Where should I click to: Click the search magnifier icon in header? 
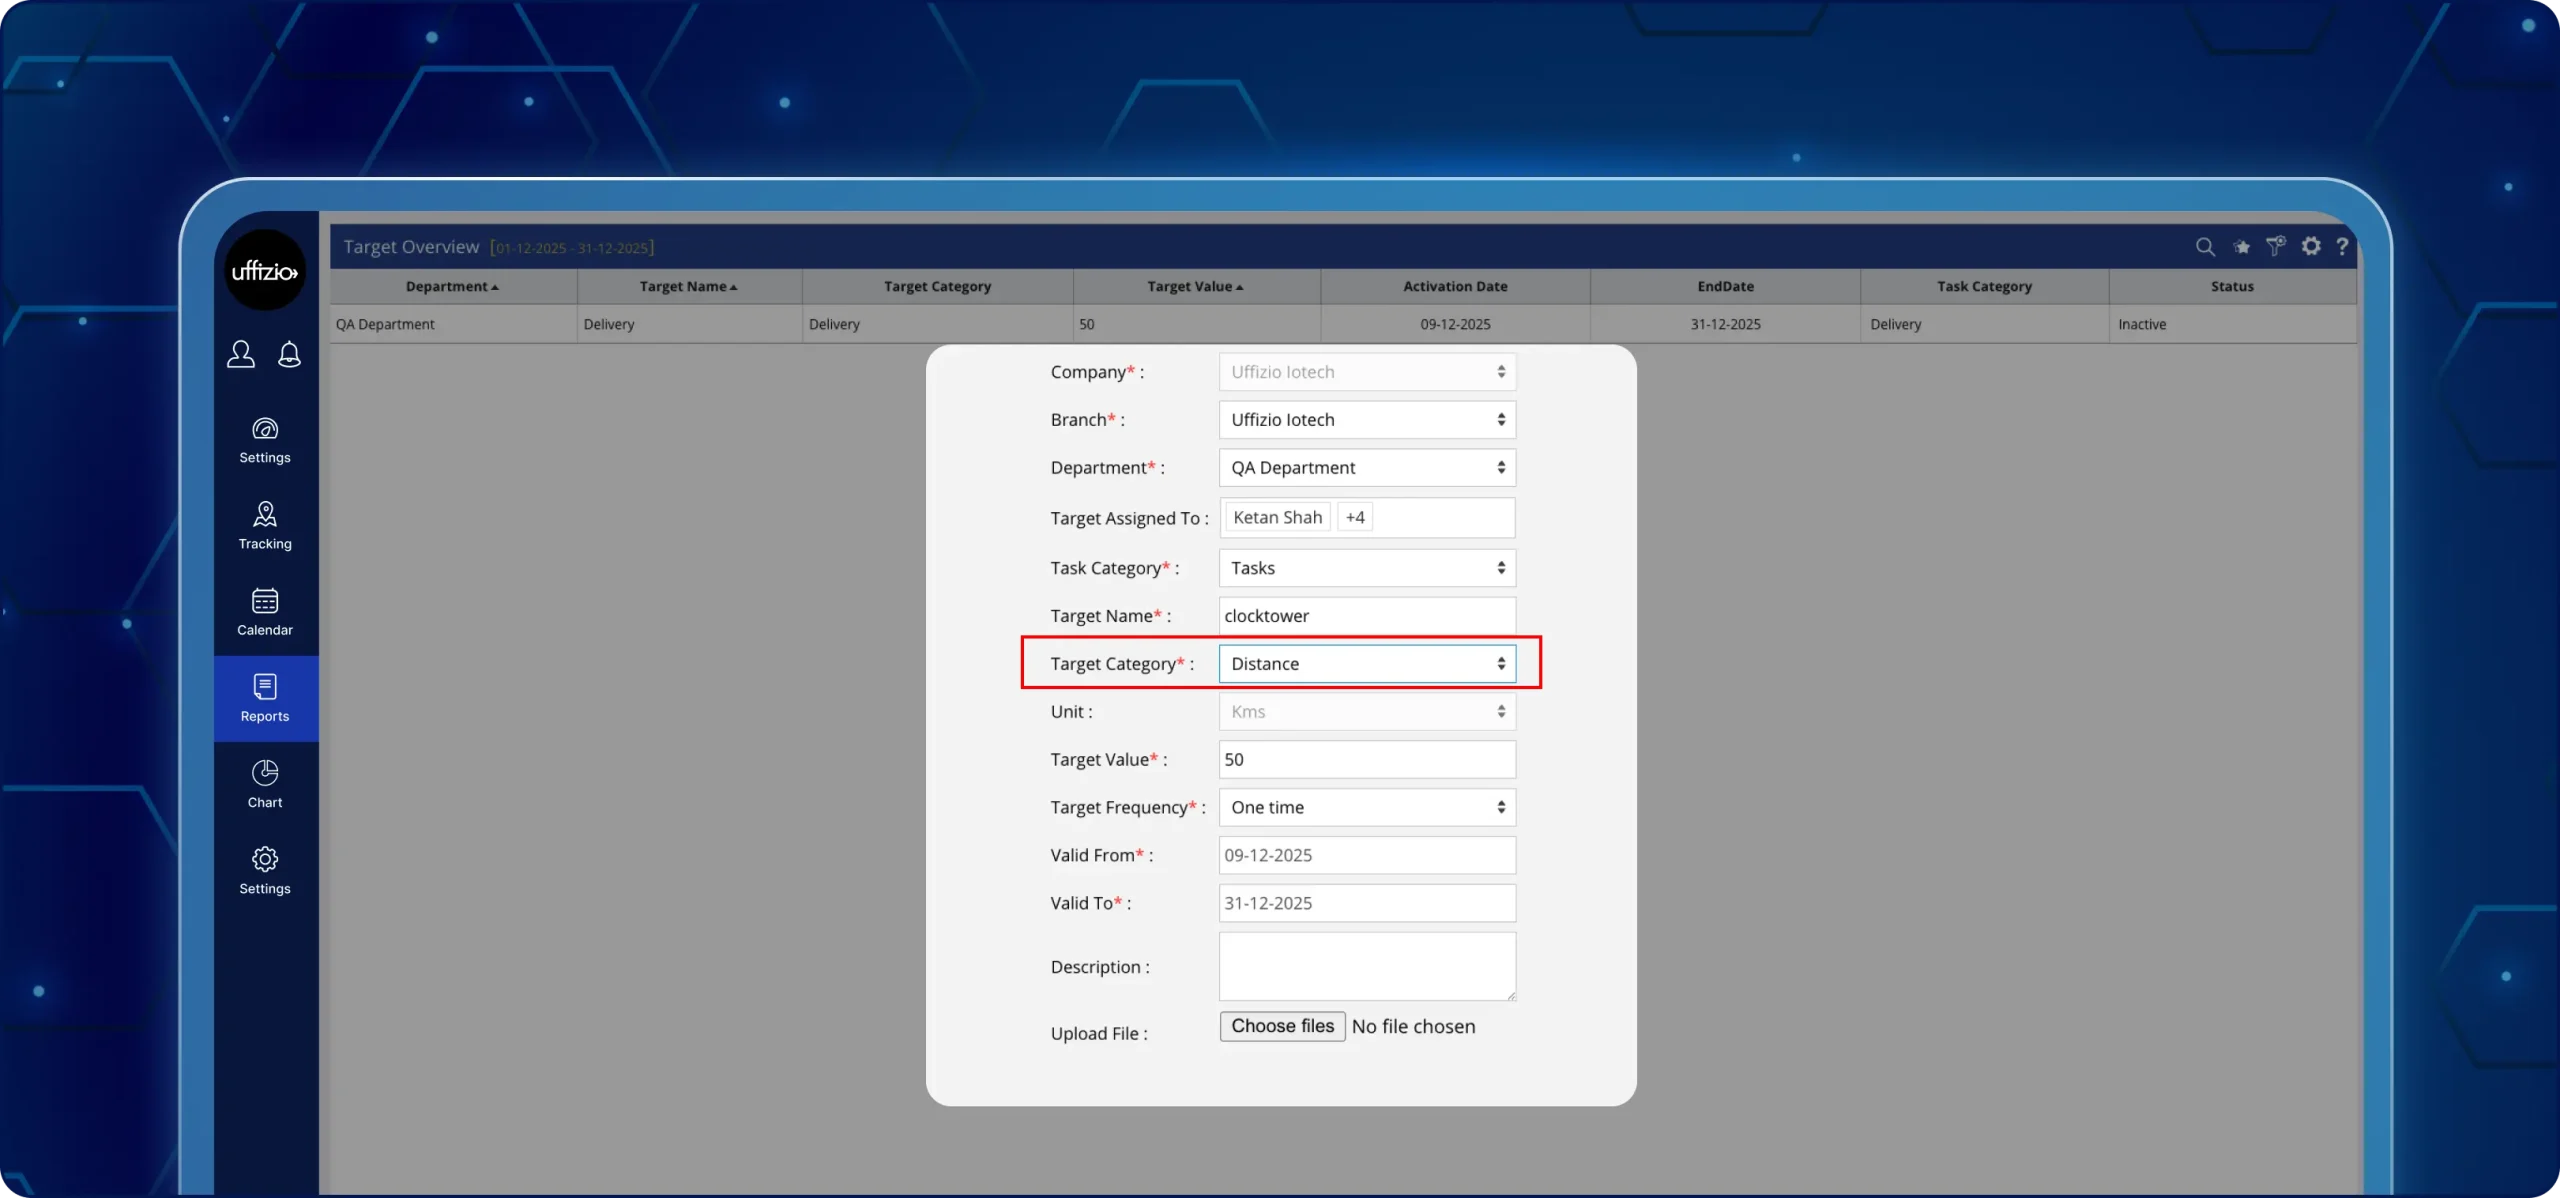point(2204,246)
